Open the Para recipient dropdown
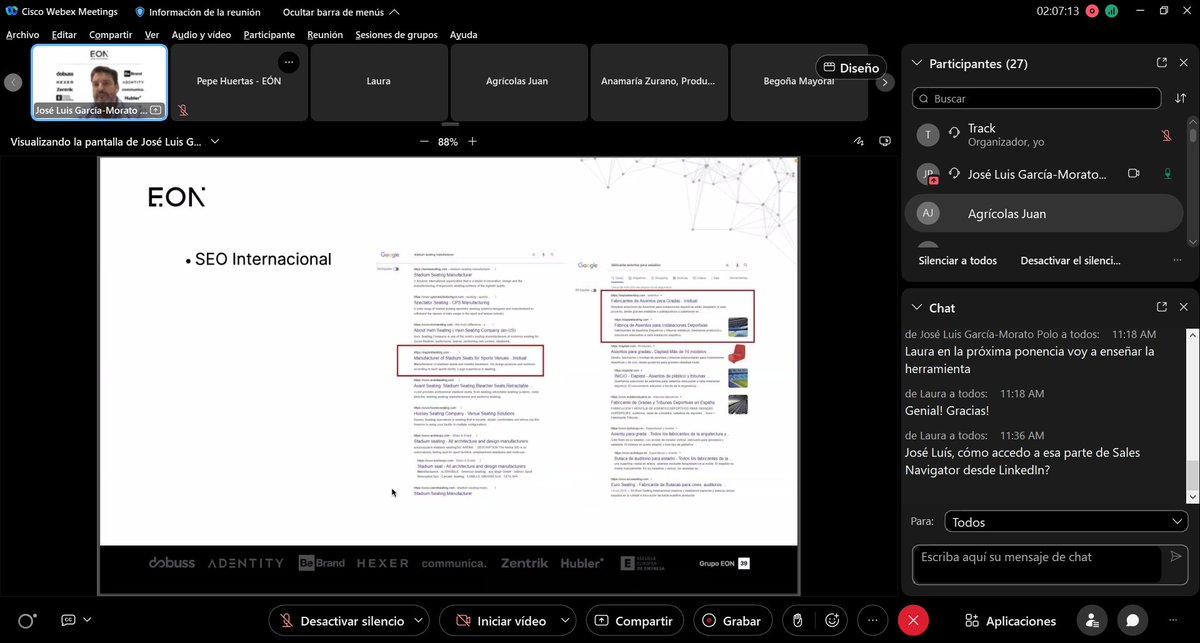The width and height of the screenshot is (1200, 643). (1065, 522)
